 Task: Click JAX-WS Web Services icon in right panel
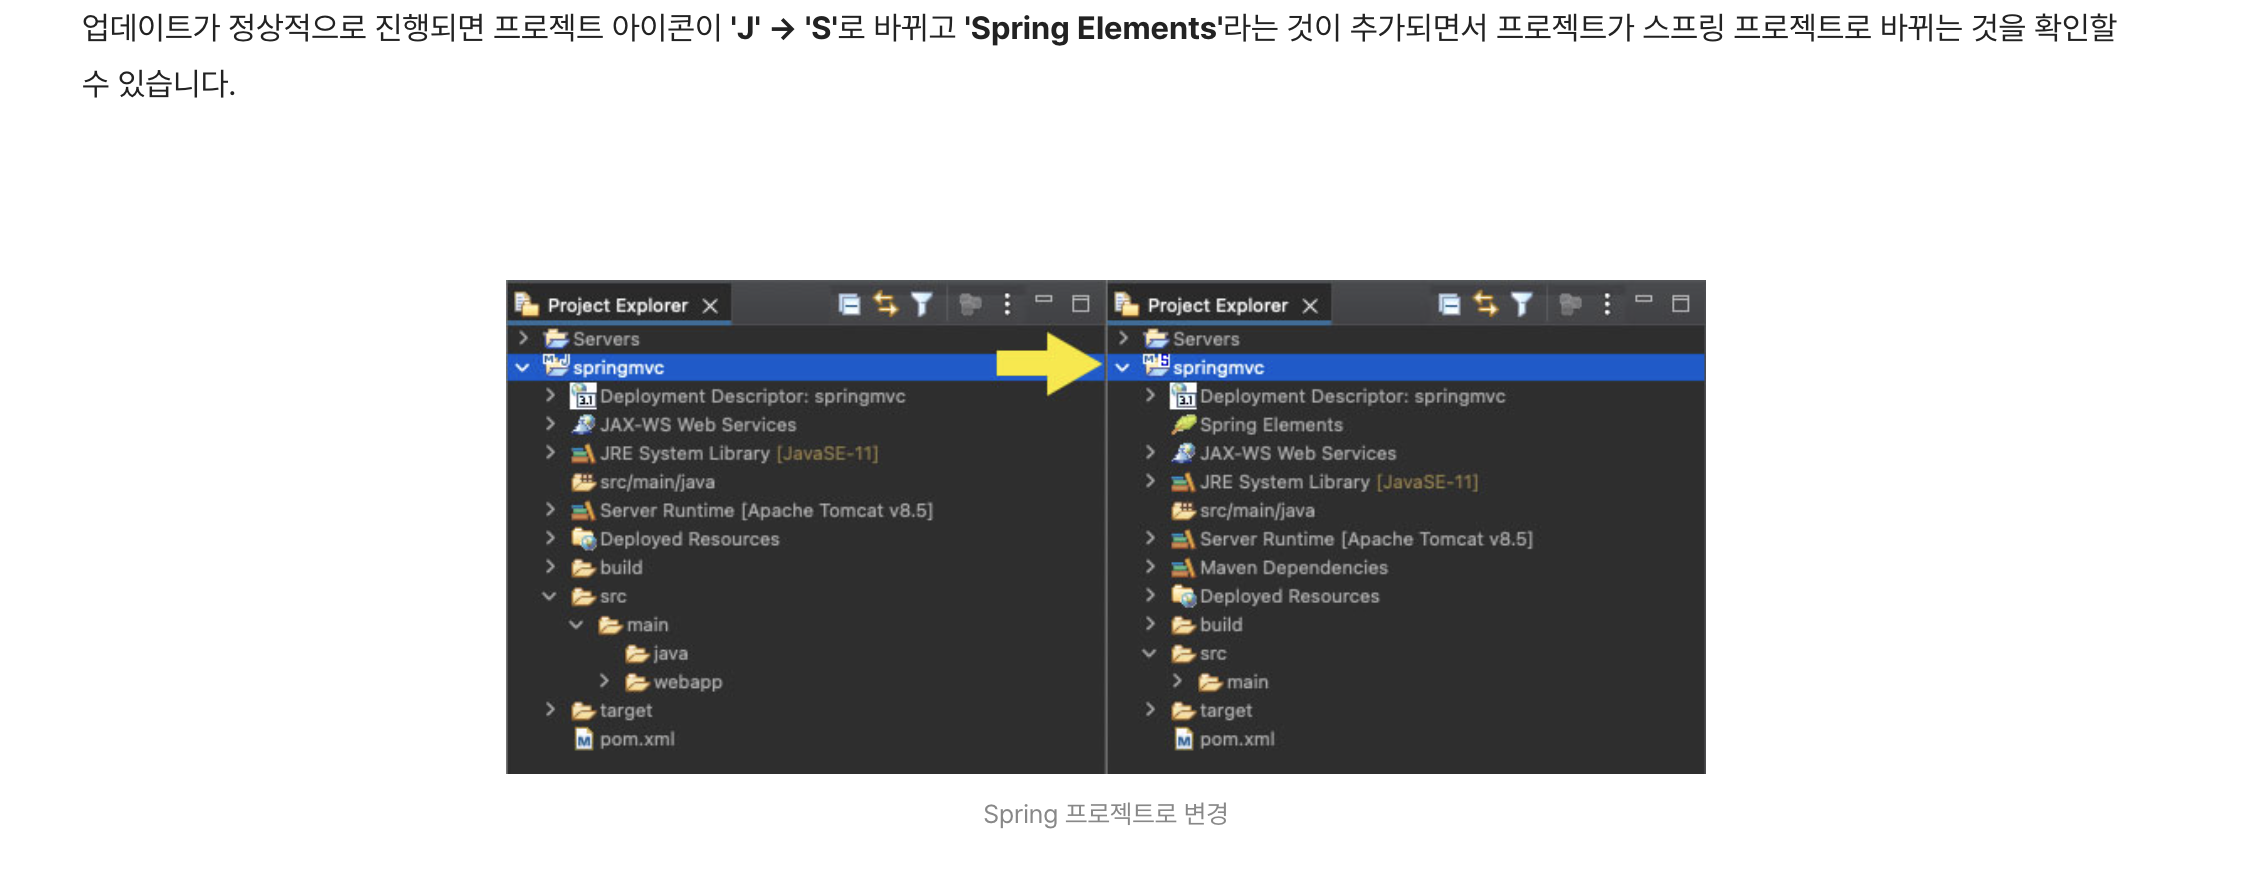tap(1184, 453)
